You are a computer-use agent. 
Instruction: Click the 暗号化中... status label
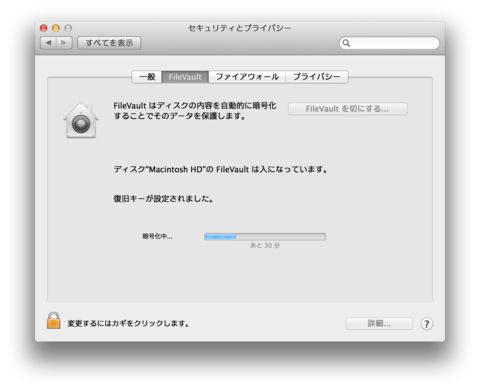[158, 237]
